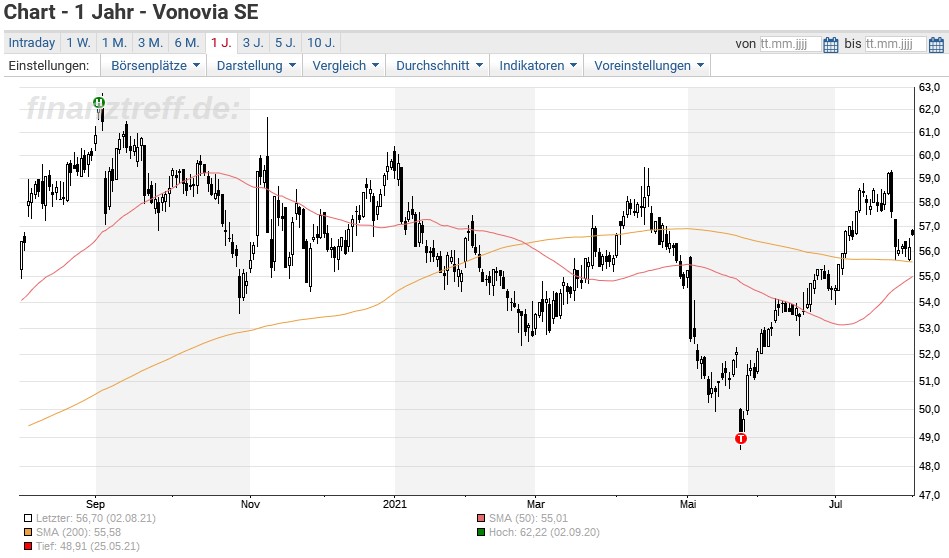Click the 'Mai' x-axis label
The height and width of the screenshot is (558, 949).
pos(688,504)
